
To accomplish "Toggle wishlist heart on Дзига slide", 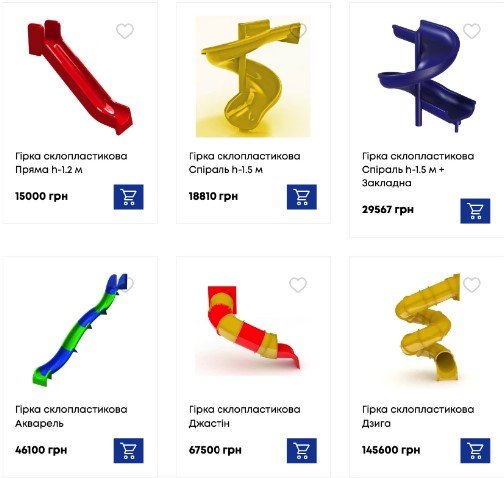I will [472, 285].
